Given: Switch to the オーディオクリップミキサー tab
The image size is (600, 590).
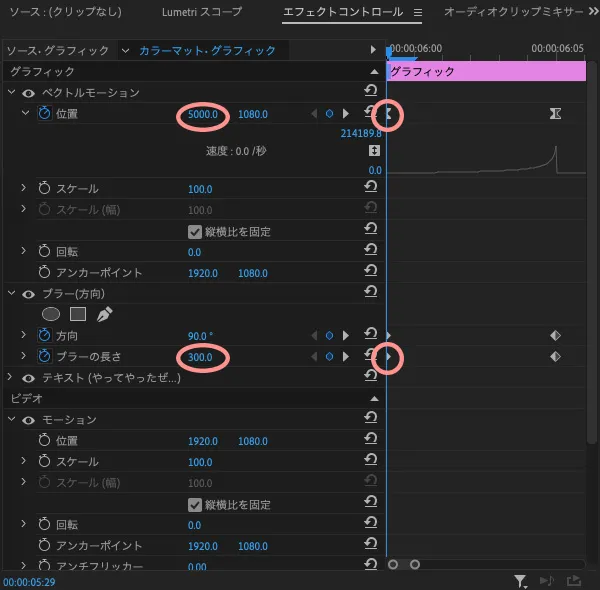Looking at the screenshot, I should (x=515, y=13).
